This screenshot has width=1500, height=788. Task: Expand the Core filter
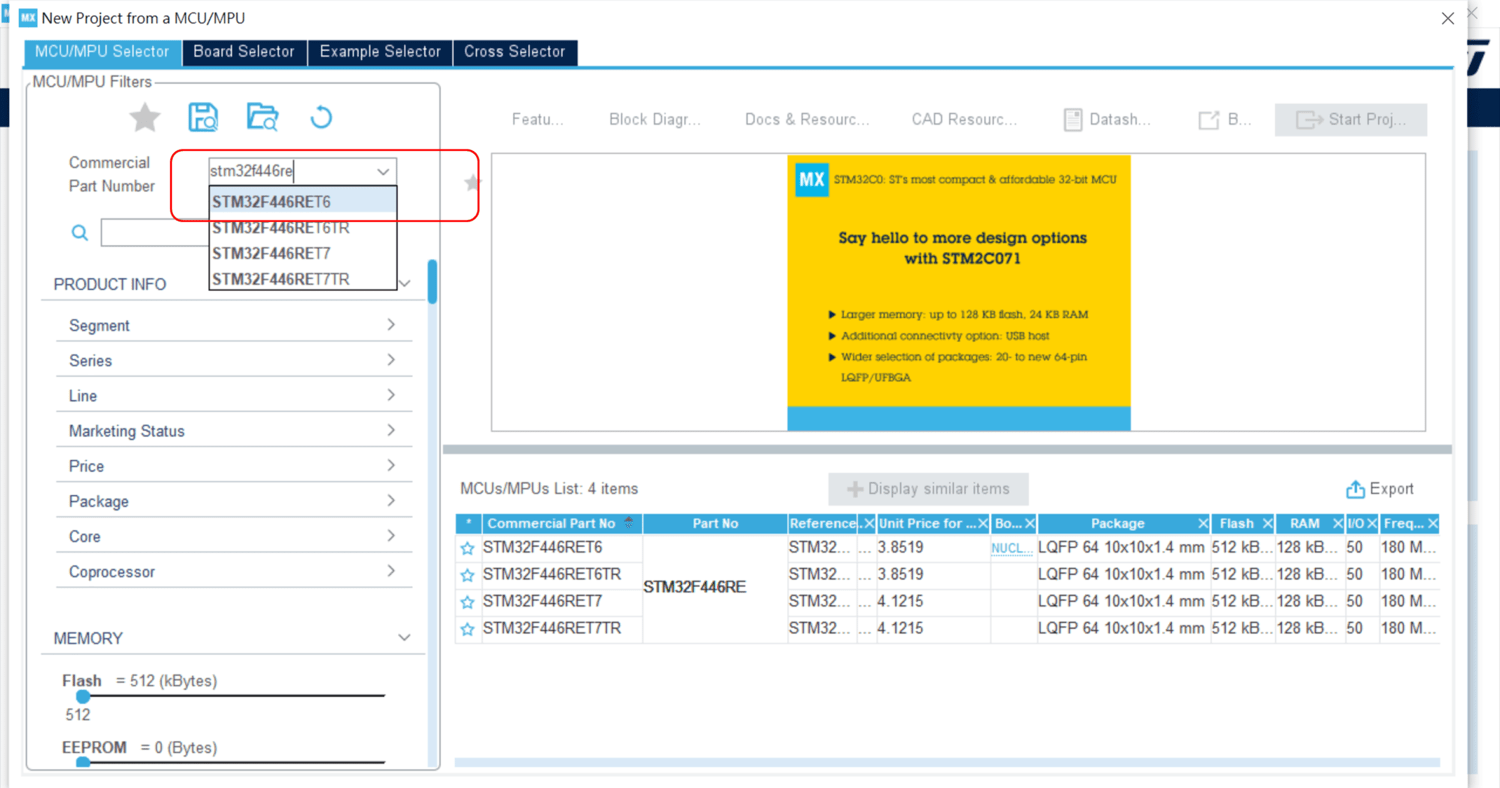click(x=391, y=536)
